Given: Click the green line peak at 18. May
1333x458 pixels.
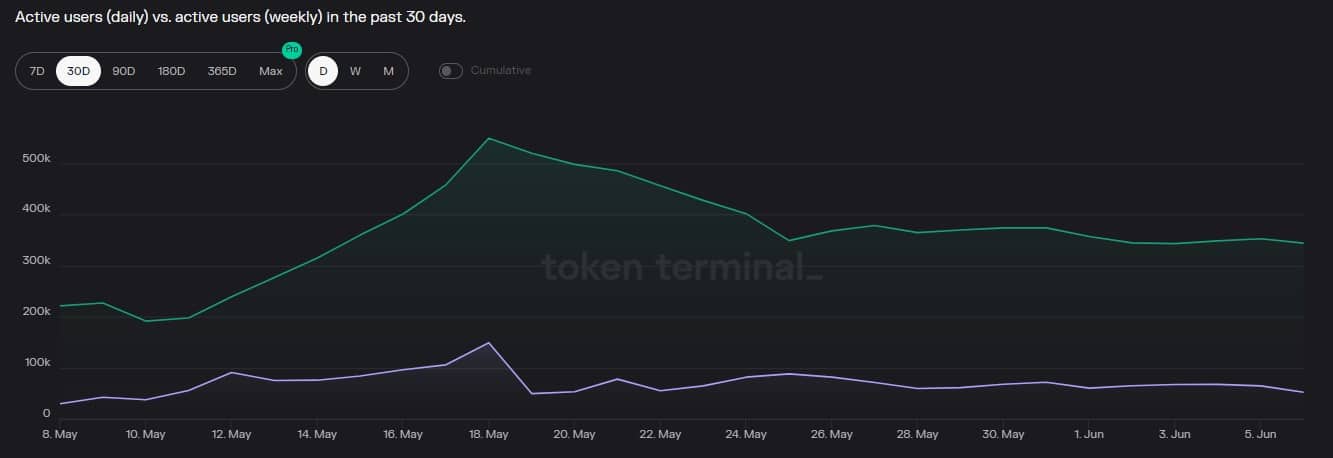Looking at the screenshot, I should pos(488,138).
